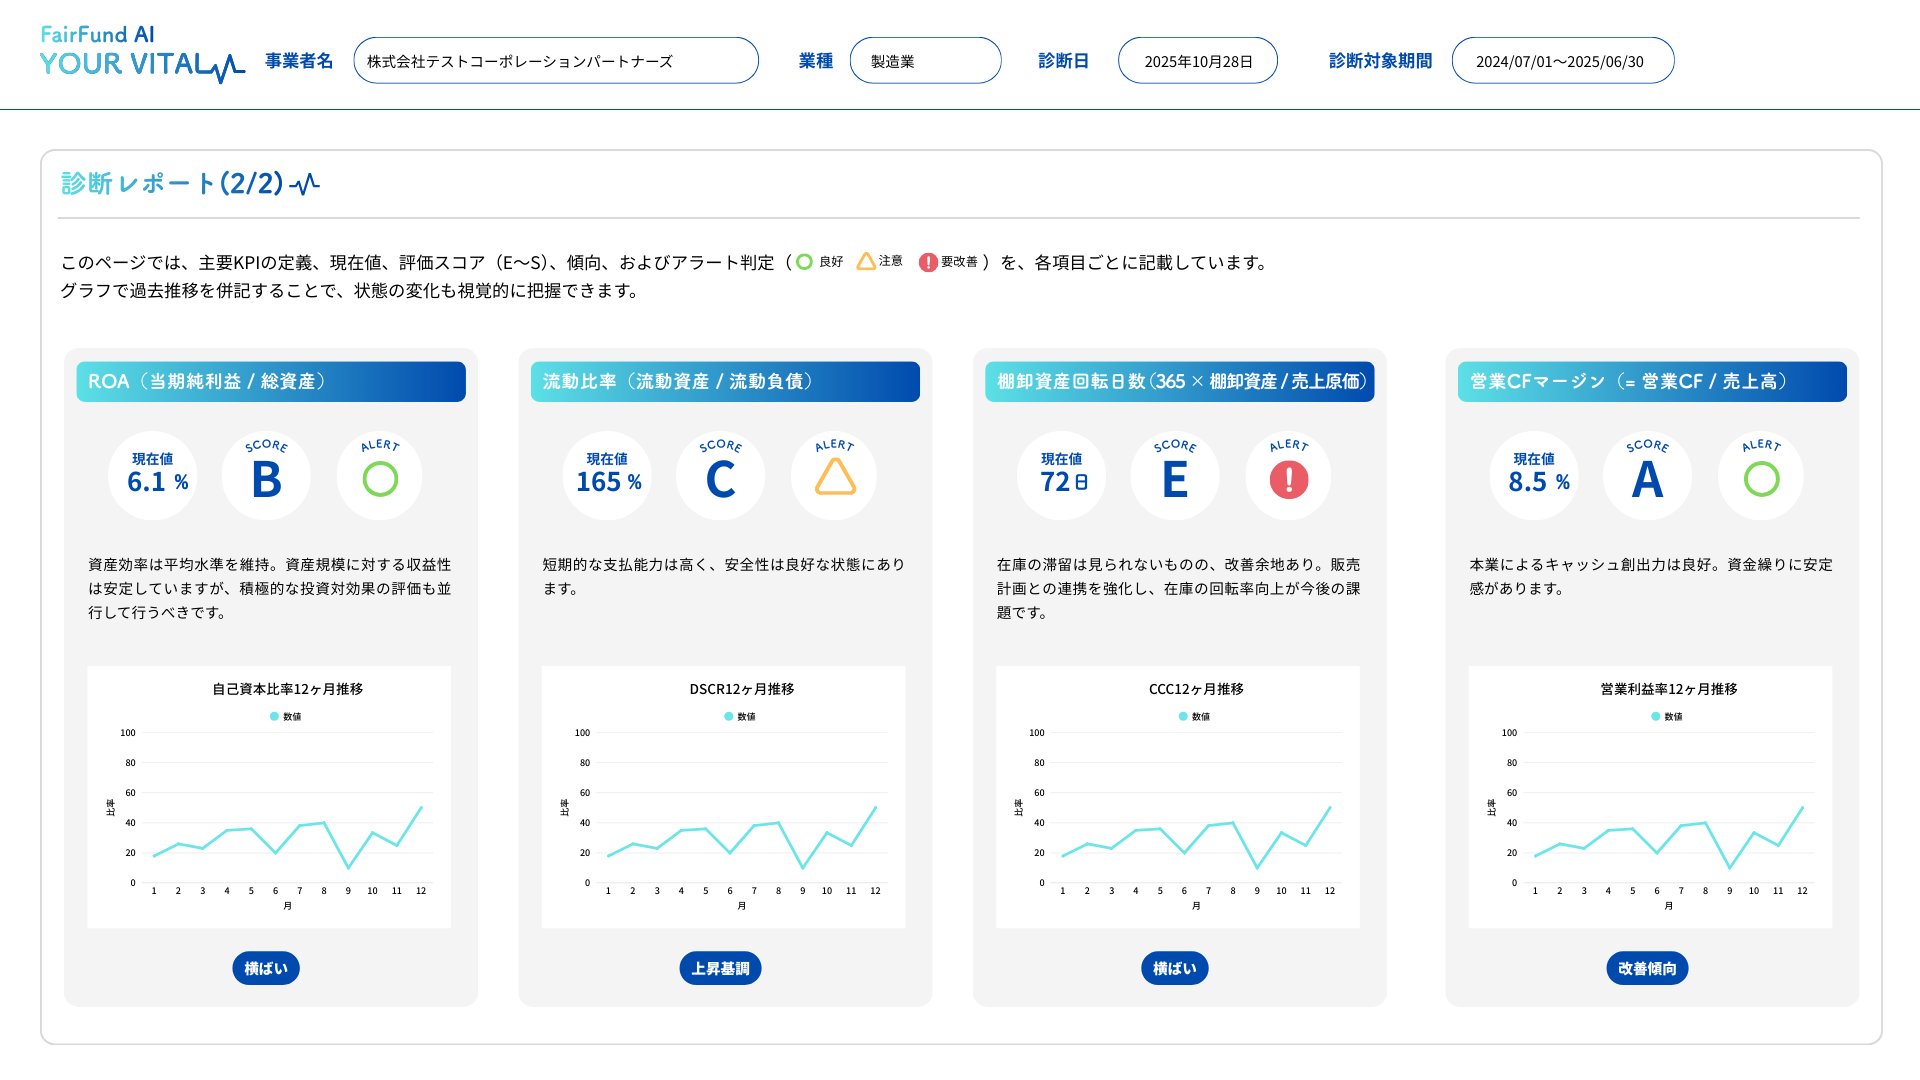This screenshot has width=1920, height=1080.
Task: Open the 業種 selector showing 製造業
Action: point(925,60)
